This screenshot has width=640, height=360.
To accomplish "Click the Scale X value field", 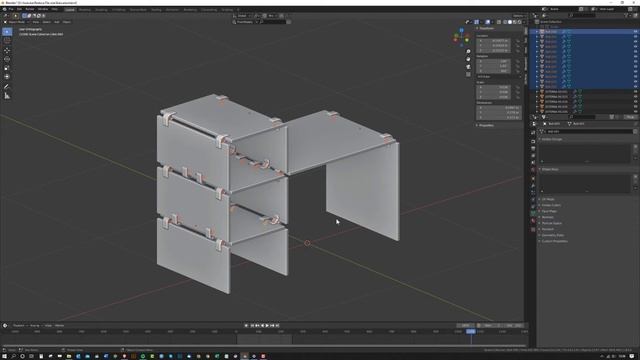I will pos(493,87).
